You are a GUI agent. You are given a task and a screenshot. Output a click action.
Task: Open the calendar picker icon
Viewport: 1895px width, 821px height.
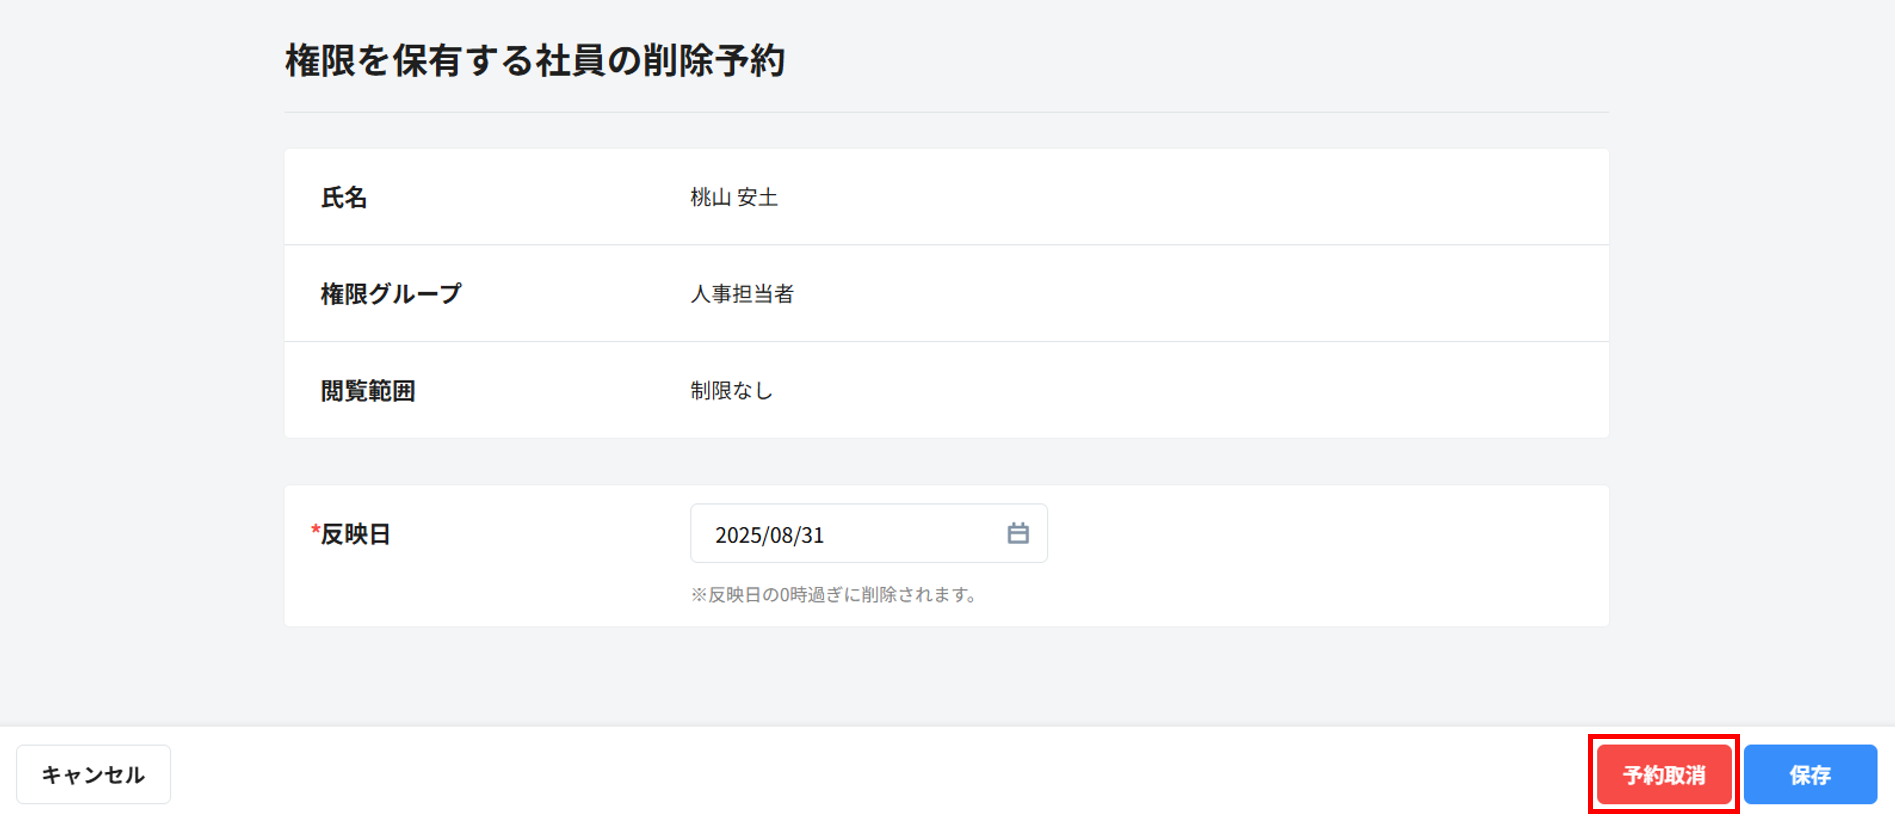click(1017, 534)
